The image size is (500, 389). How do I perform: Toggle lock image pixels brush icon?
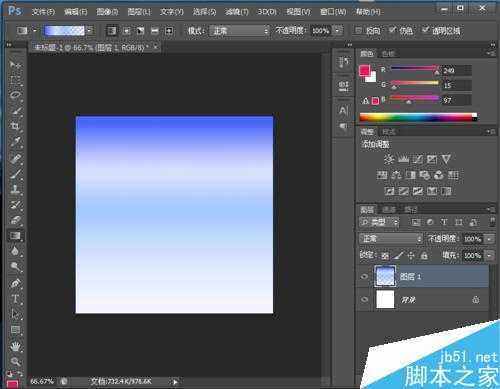point(398,256)
